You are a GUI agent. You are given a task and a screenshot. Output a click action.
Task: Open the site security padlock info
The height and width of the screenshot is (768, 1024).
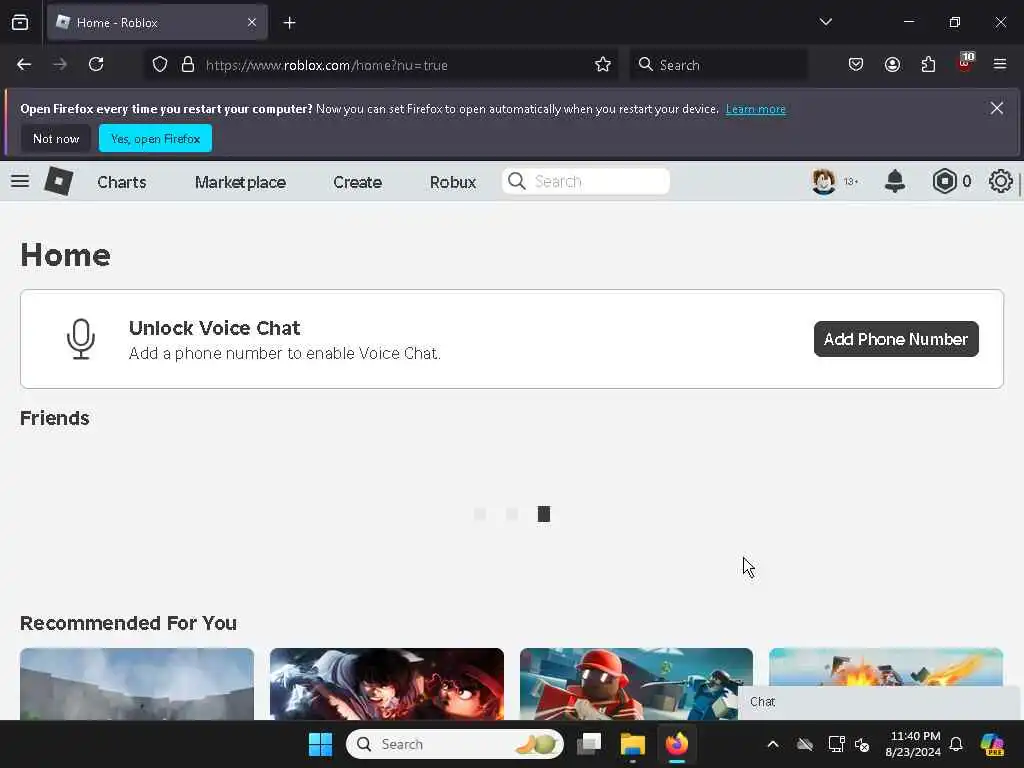[x=188, y=65]
